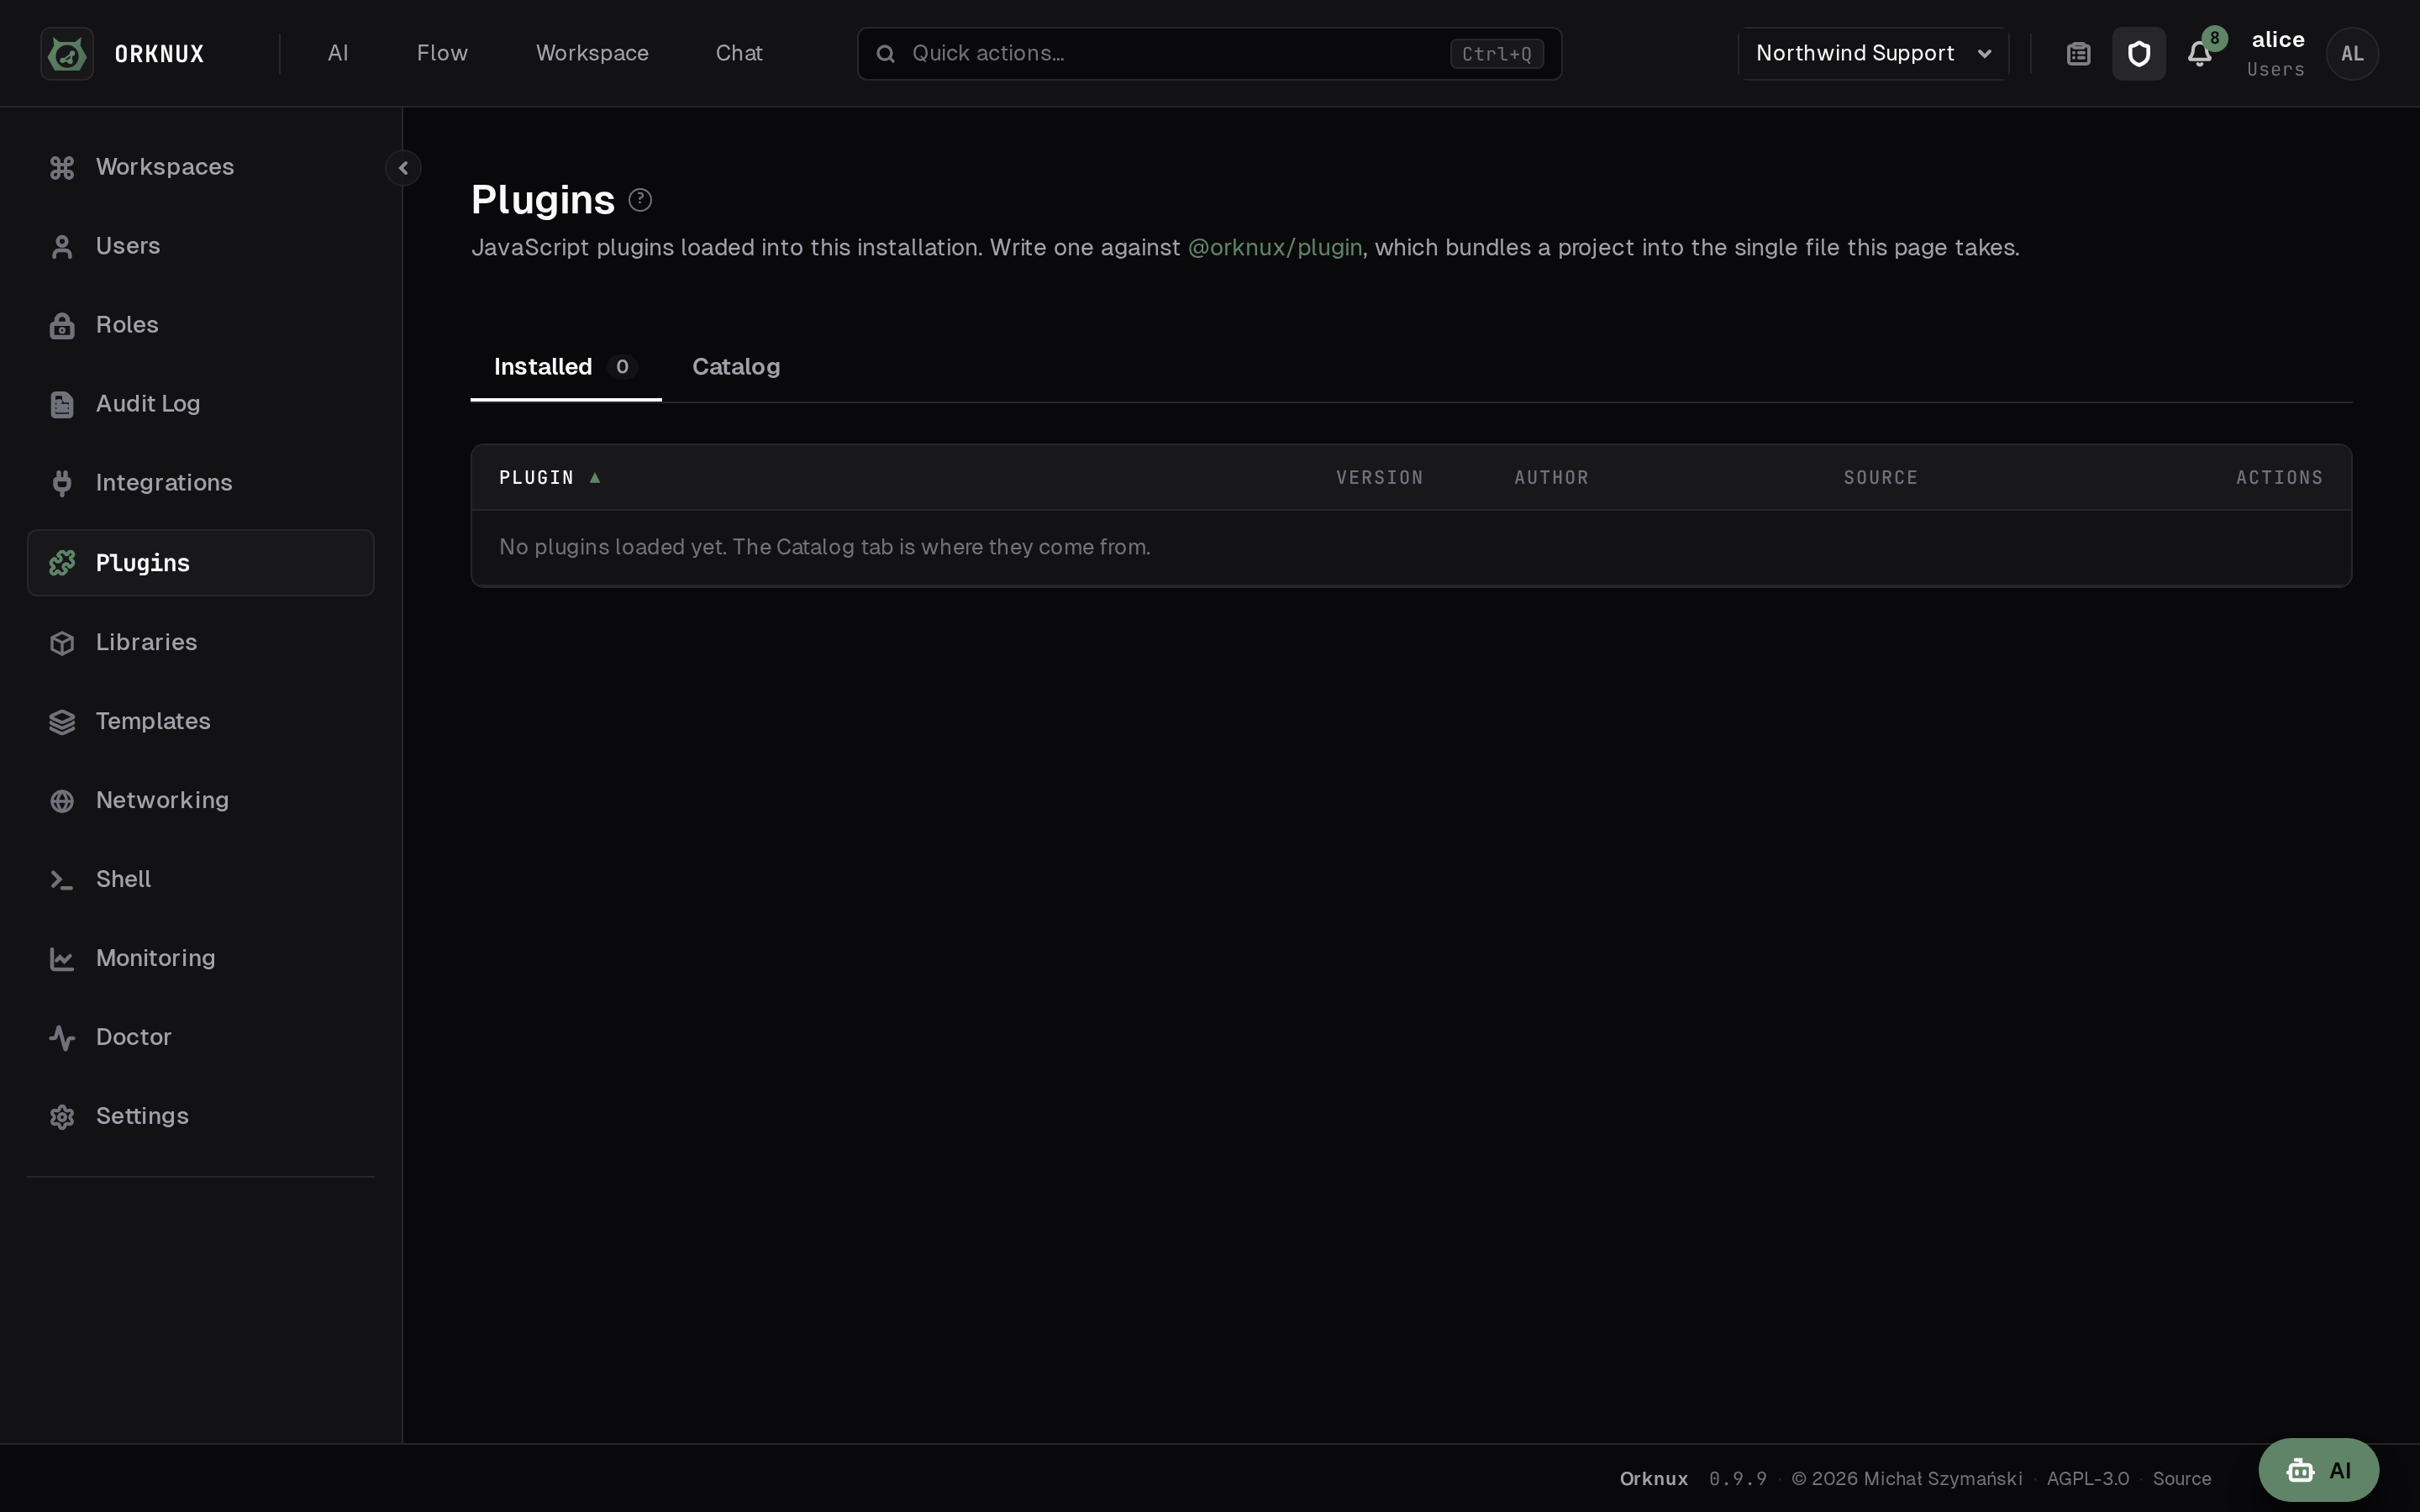Screen dimensions: 2420x1512
Task: Open the AI top menu
Action: pos(338,54)
